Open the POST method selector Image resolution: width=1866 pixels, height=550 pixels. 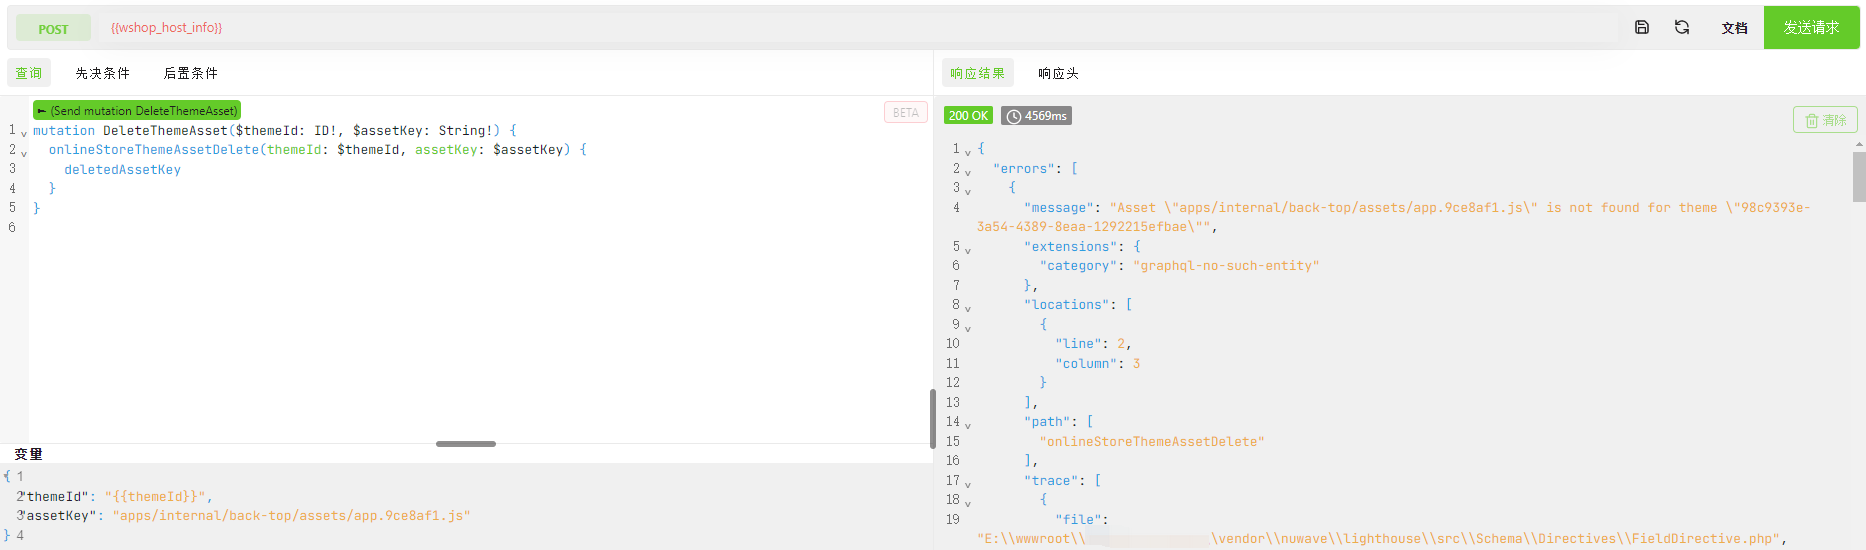point(53,28)
